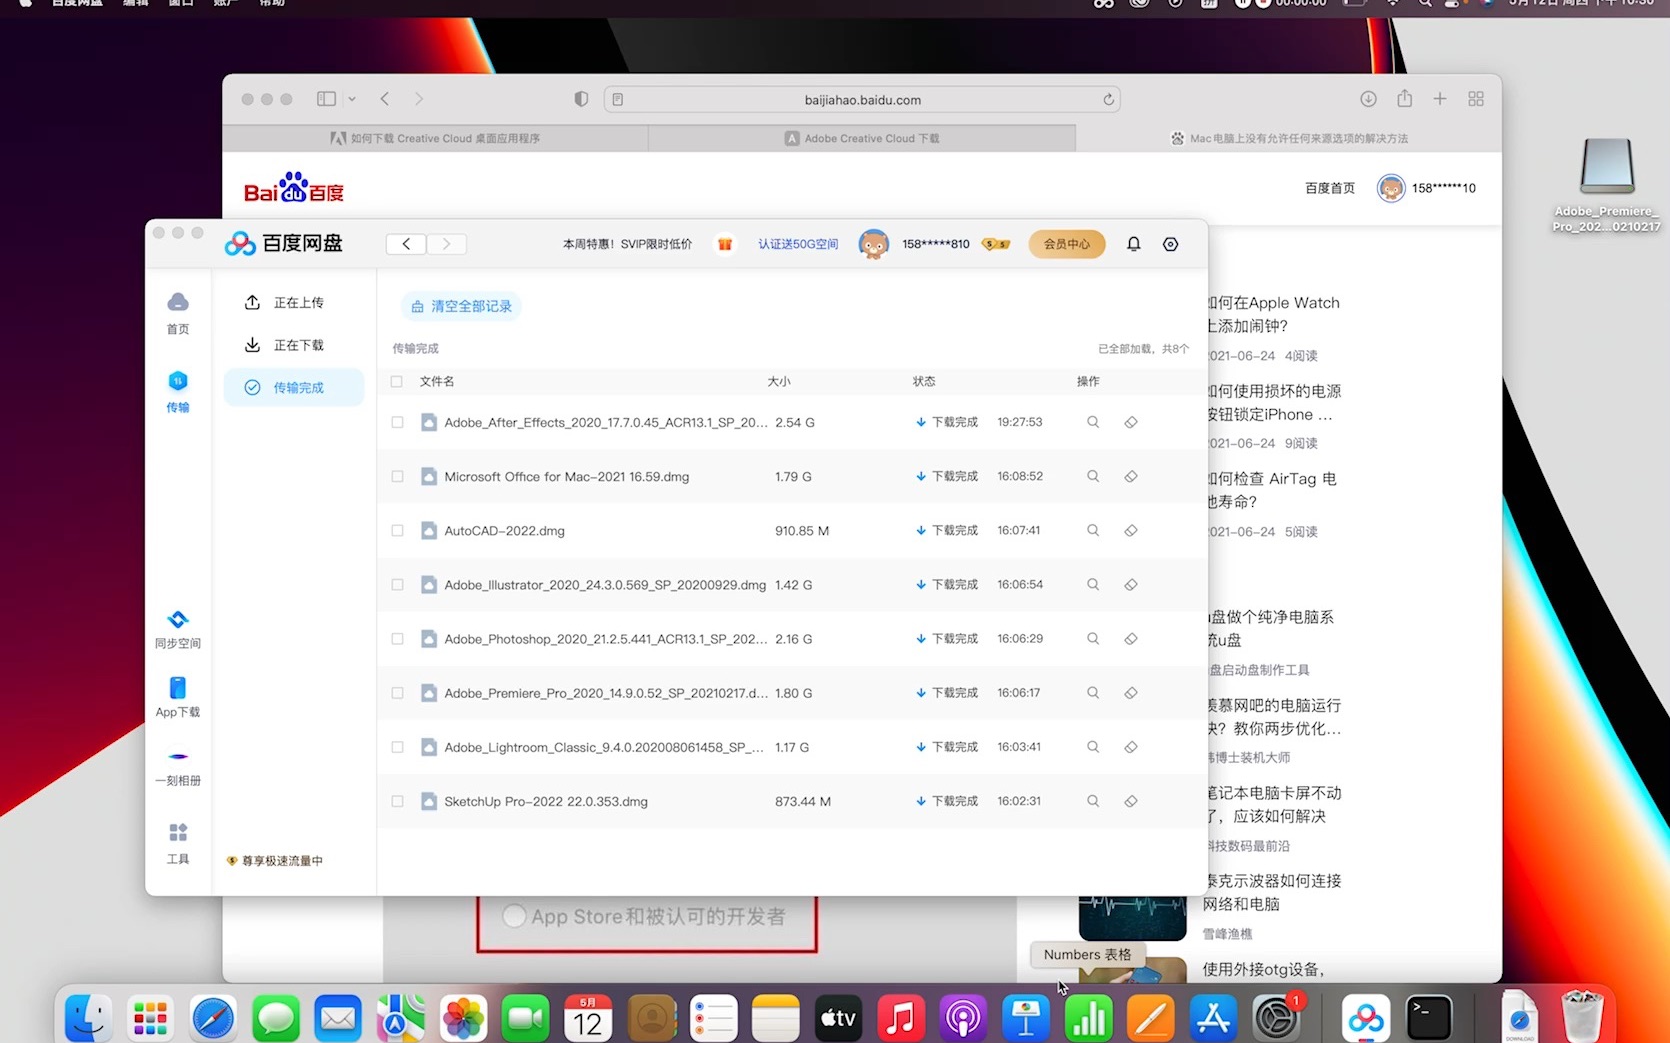Check the Microsoft Office for Mac file checkbox
This screenshot has width=1670, height=1043.
(x=397, y=476)
